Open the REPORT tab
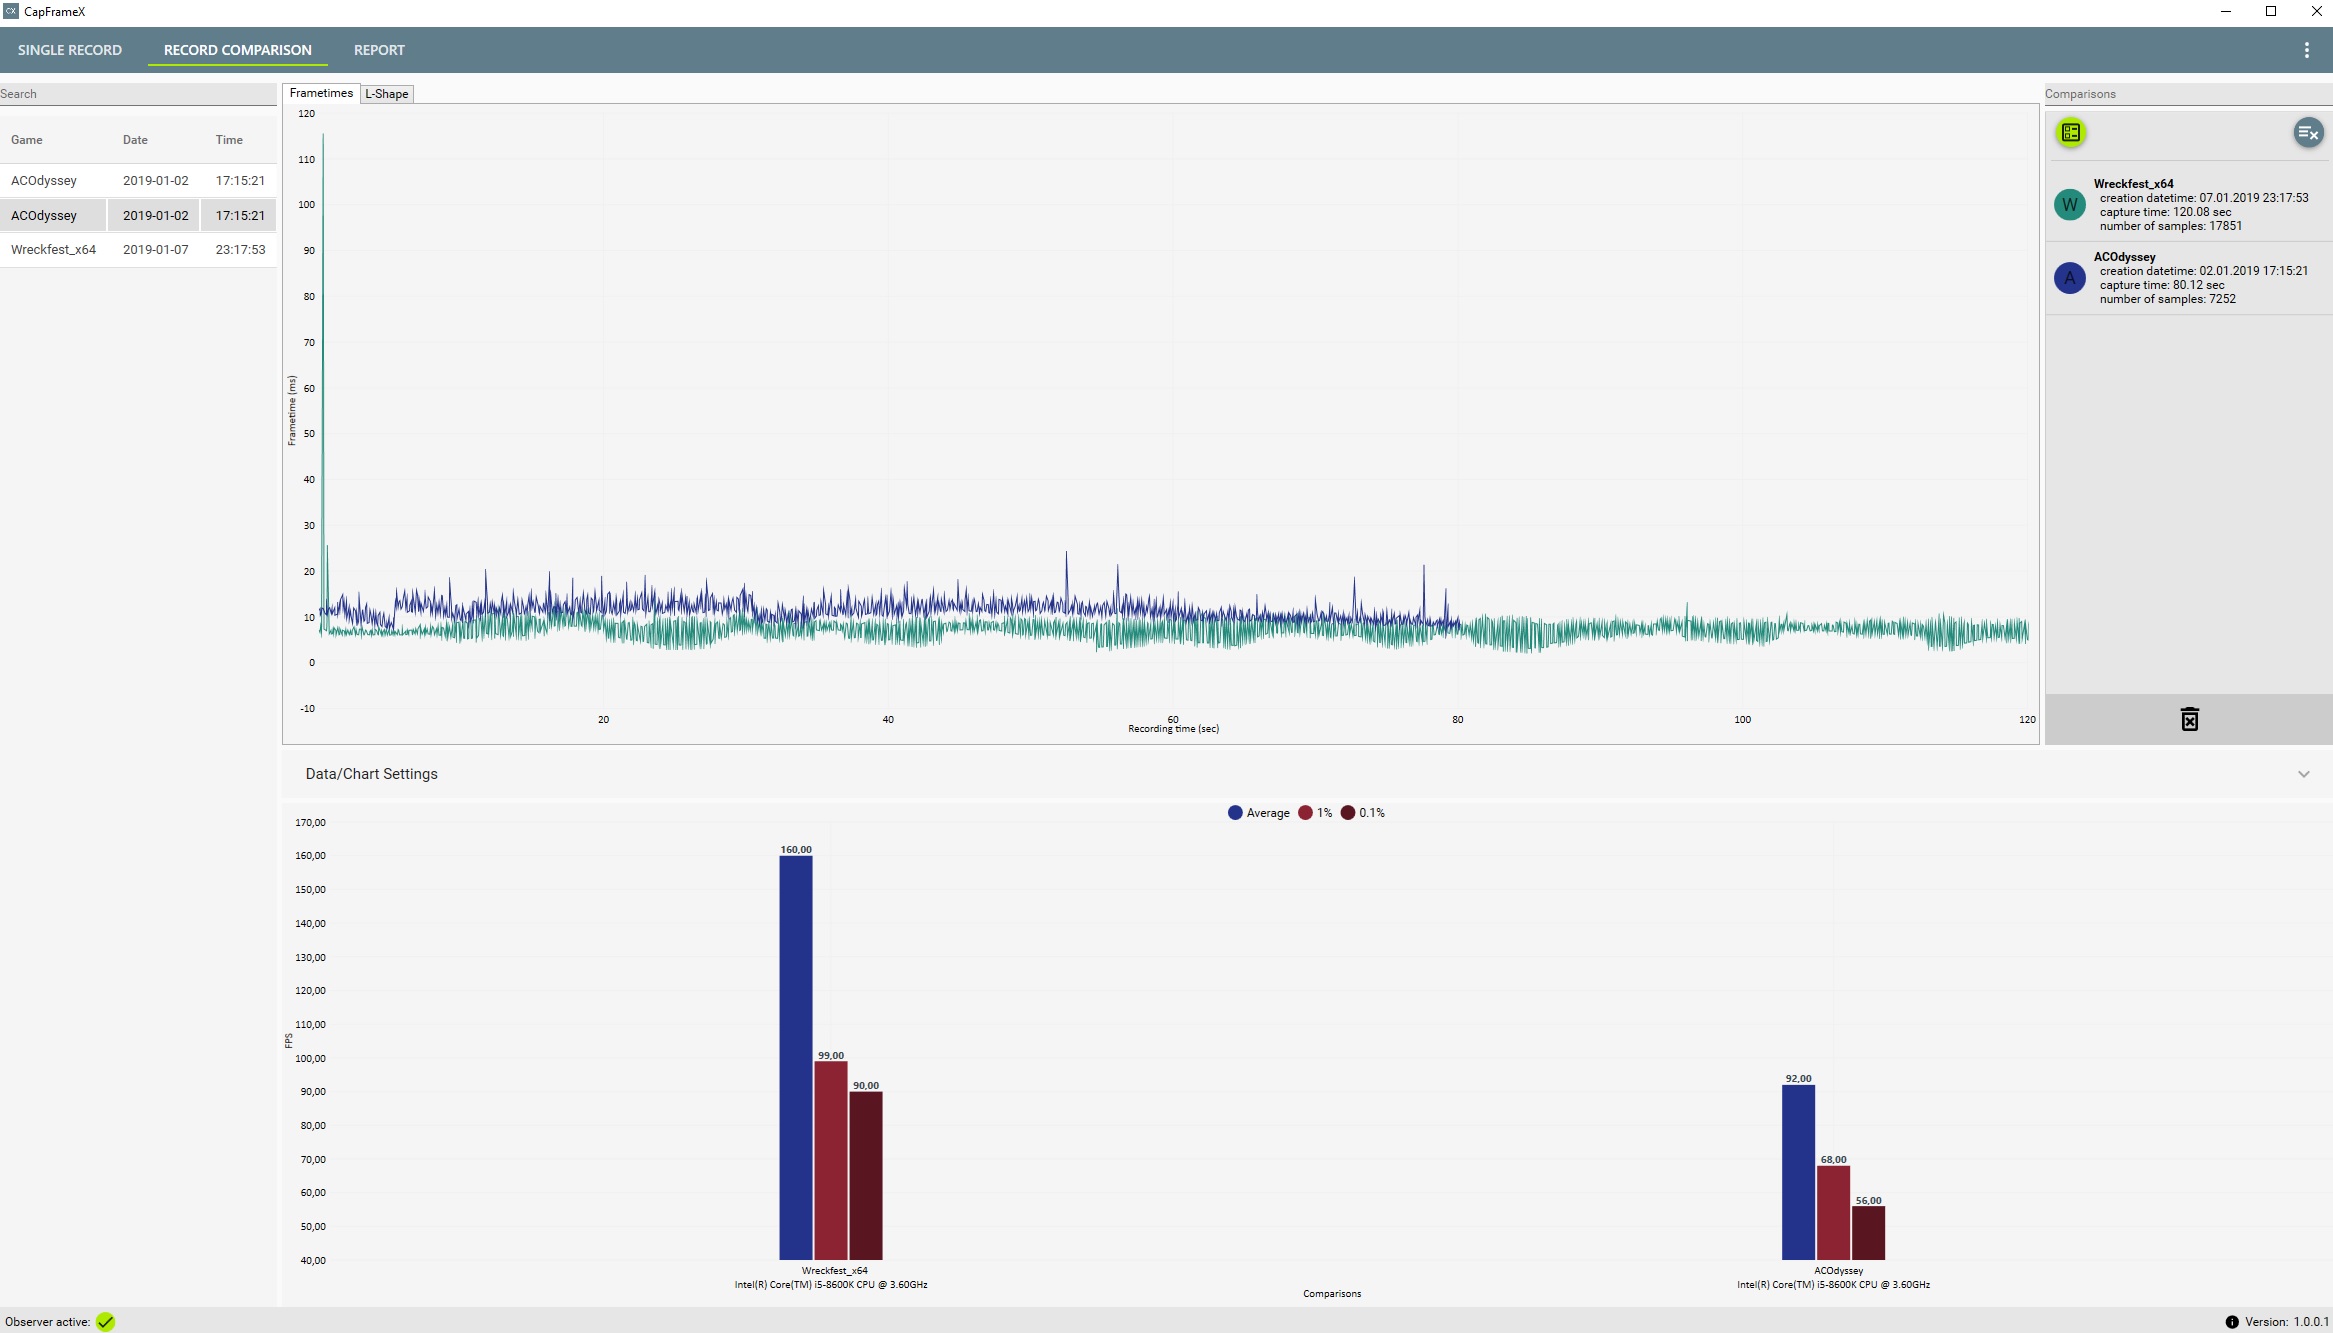 coord(379,50)
